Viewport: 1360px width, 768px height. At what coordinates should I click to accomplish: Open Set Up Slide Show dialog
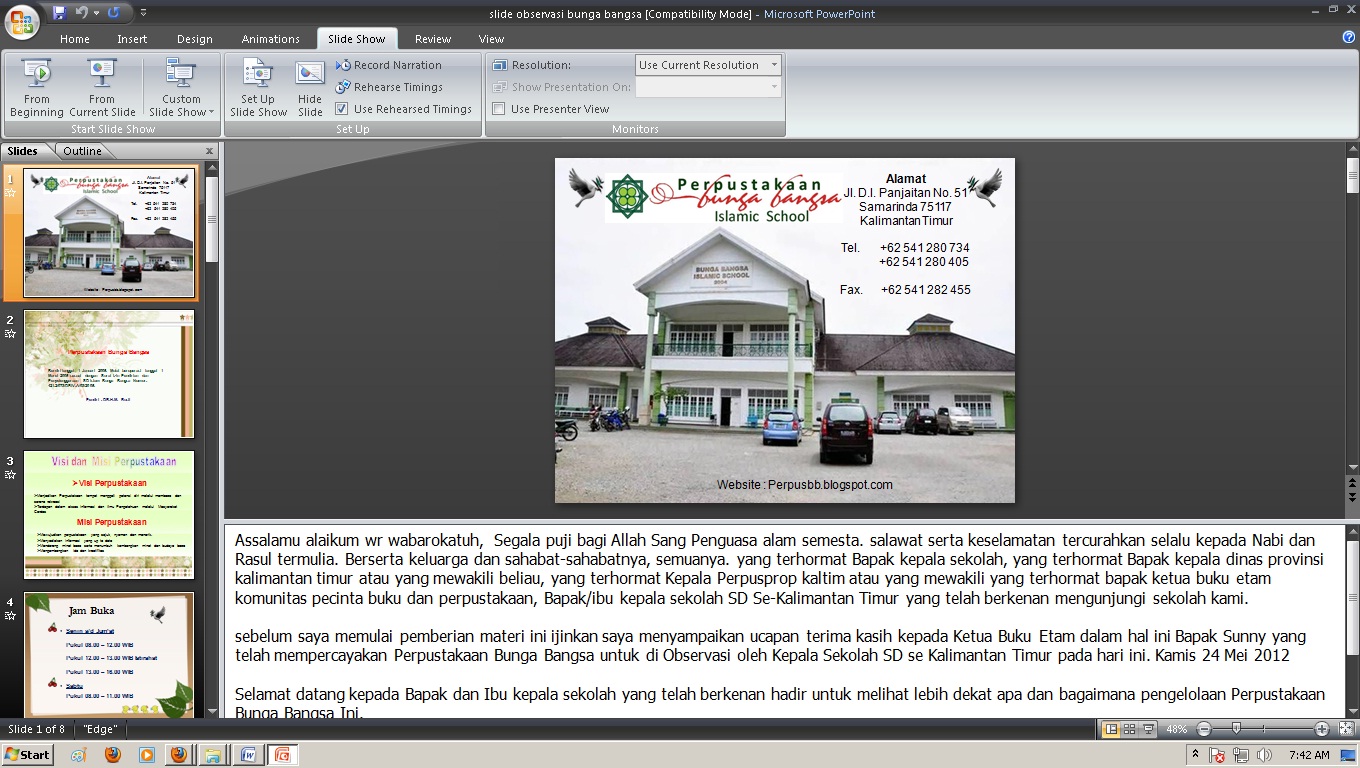coord(258,88)
